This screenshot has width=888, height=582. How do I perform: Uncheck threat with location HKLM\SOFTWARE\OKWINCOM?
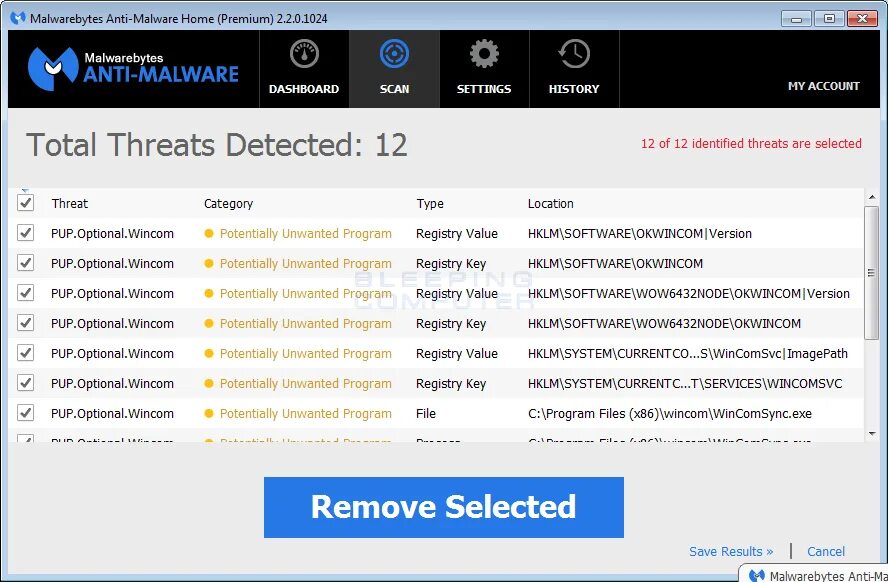point(25,263)
